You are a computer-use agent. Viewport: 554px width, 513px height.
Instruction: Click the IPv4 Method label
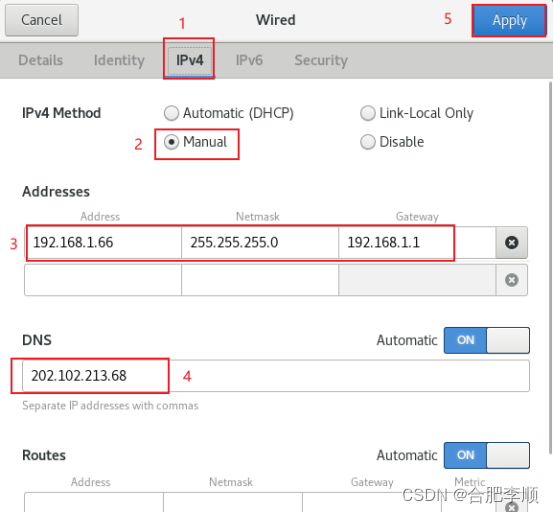(61, 113)
